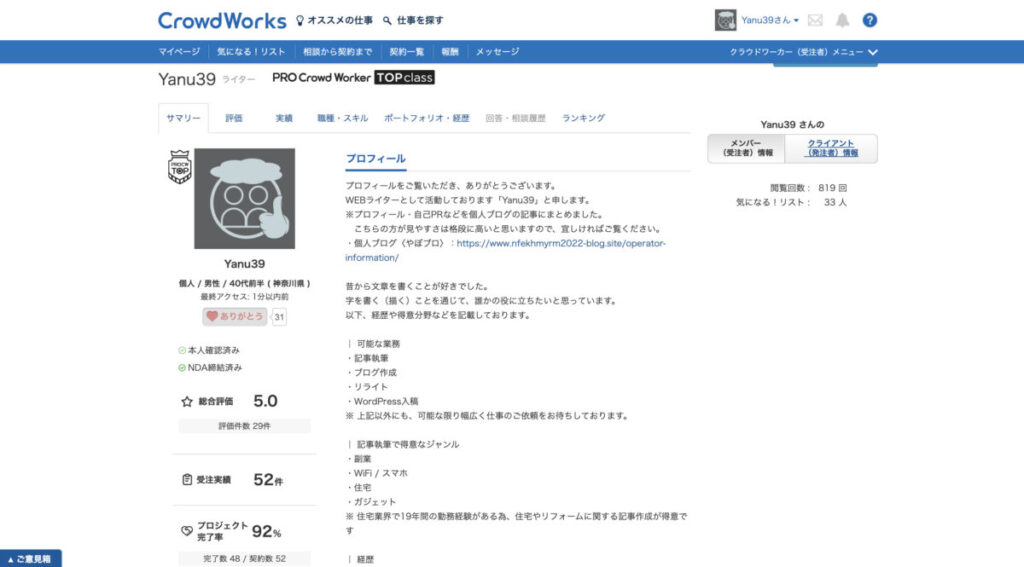
Task: Click the blue help question mark icon
Action: coord(869,20)
